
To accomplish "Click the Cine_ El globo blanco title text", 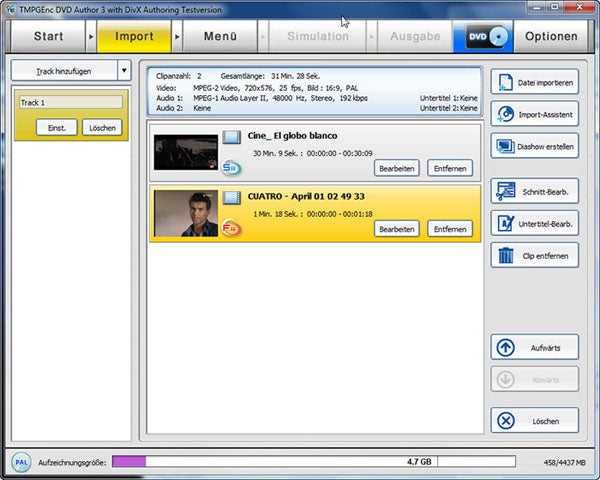I will [292, 136].
